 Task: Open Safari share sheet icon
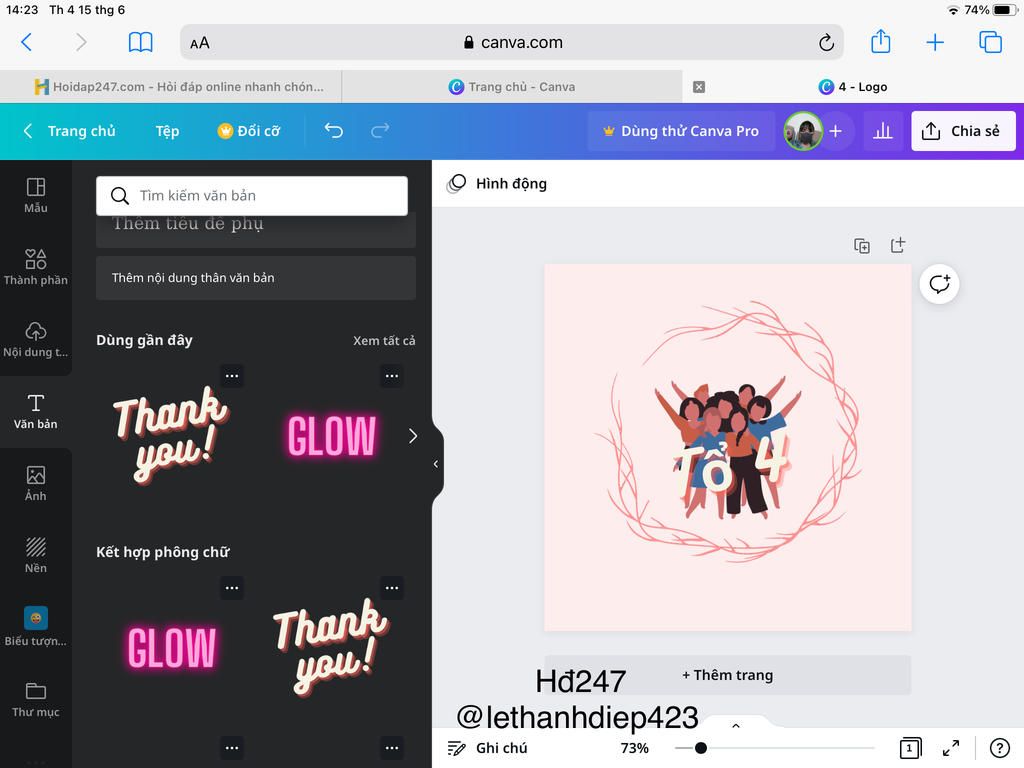(x=881, y=42)
